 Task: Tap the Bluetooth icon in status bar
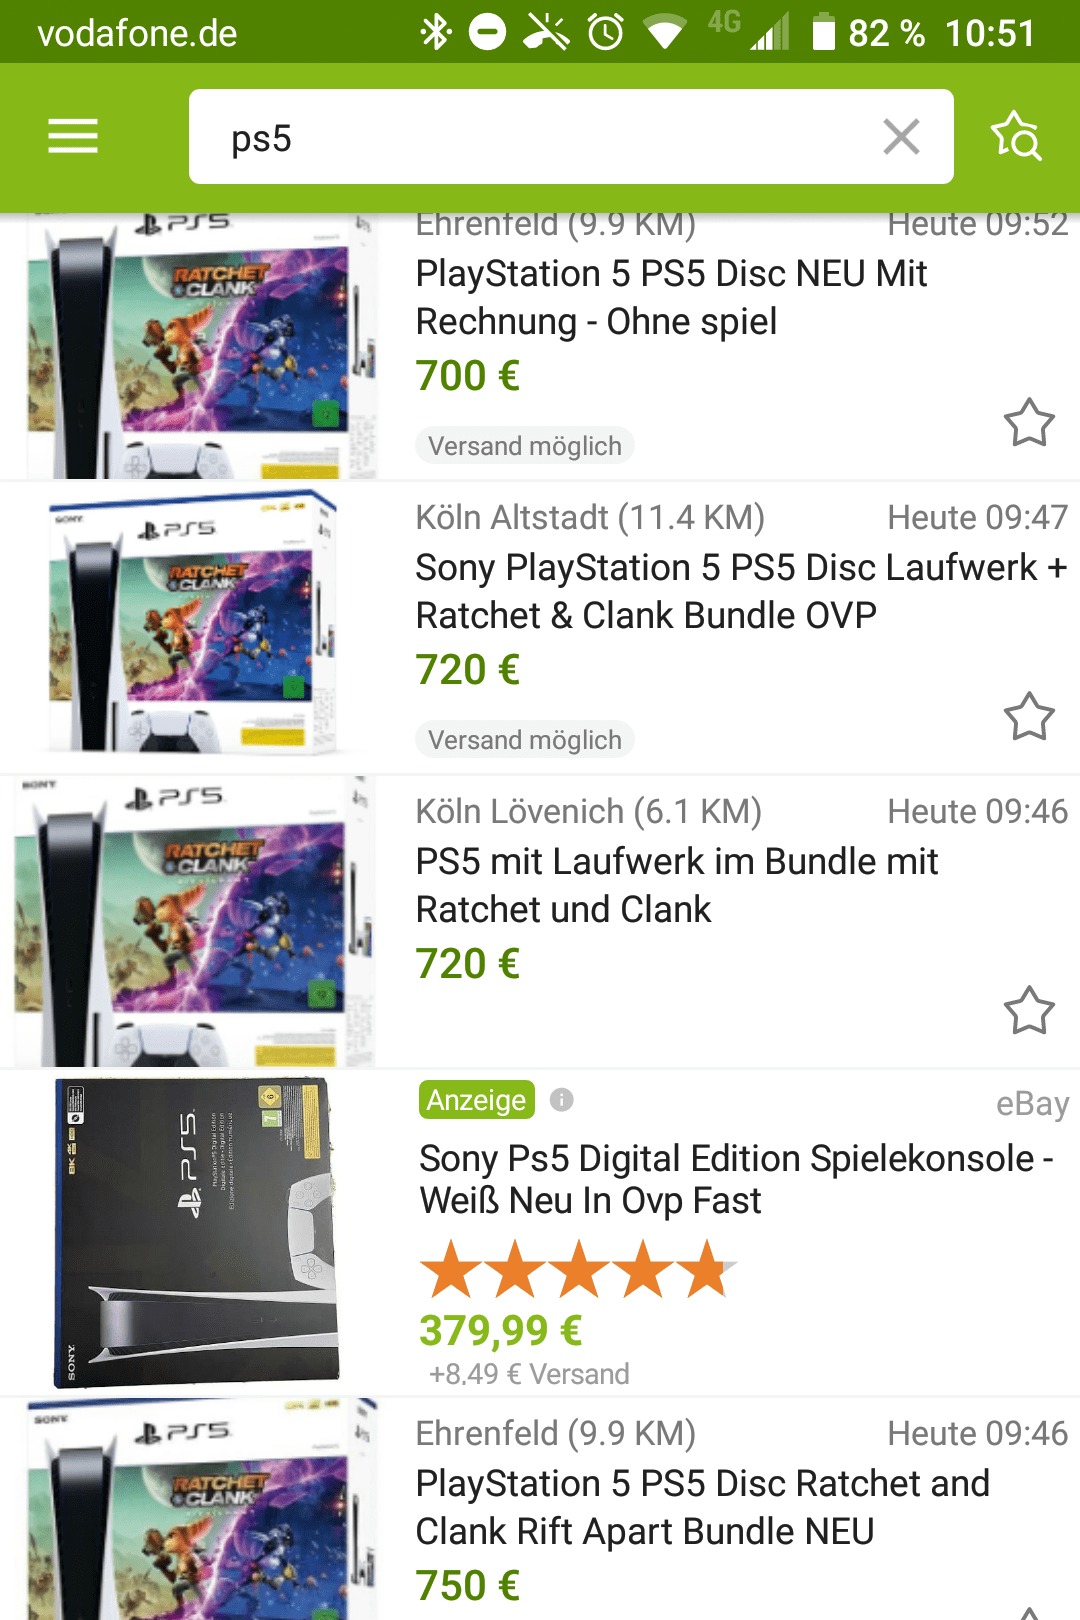tap(435, 32)
